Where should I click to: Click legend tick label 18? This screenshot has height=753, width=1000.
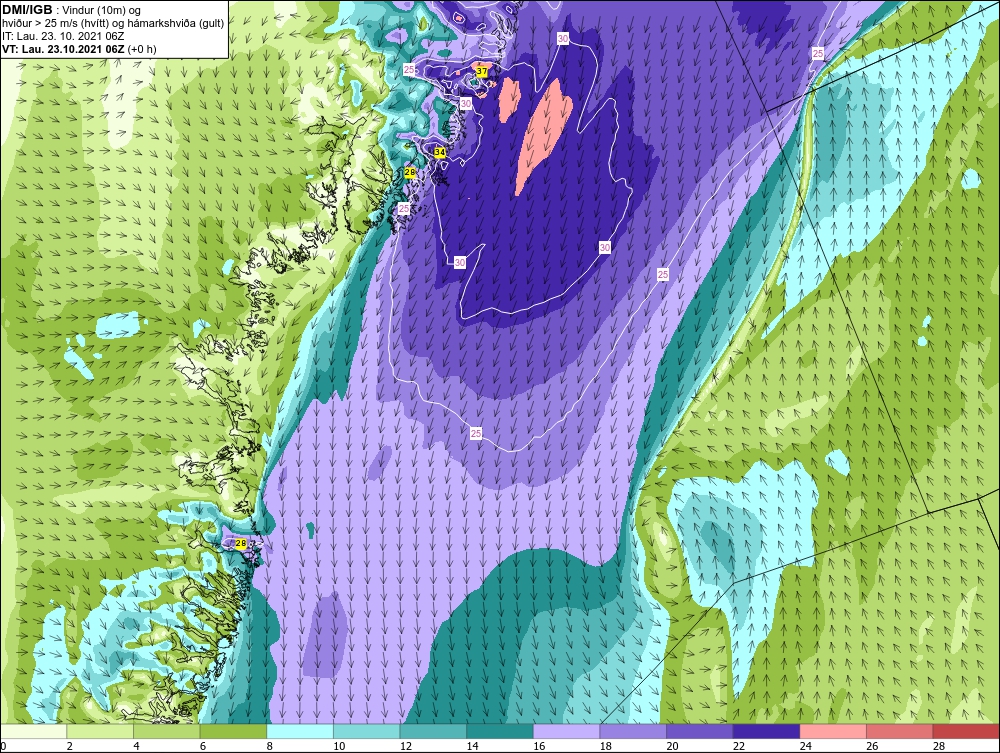point(606,746)
